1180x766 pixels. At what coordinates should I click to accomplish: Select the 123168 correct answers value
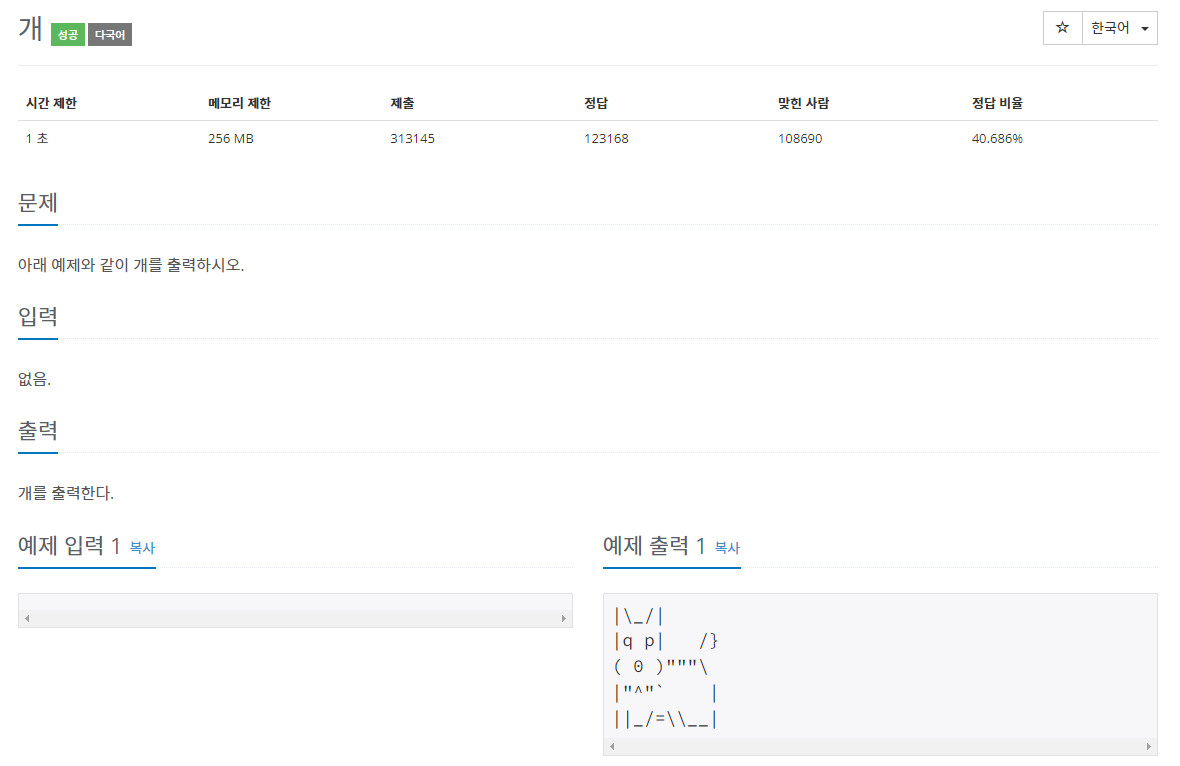point(607,138)
